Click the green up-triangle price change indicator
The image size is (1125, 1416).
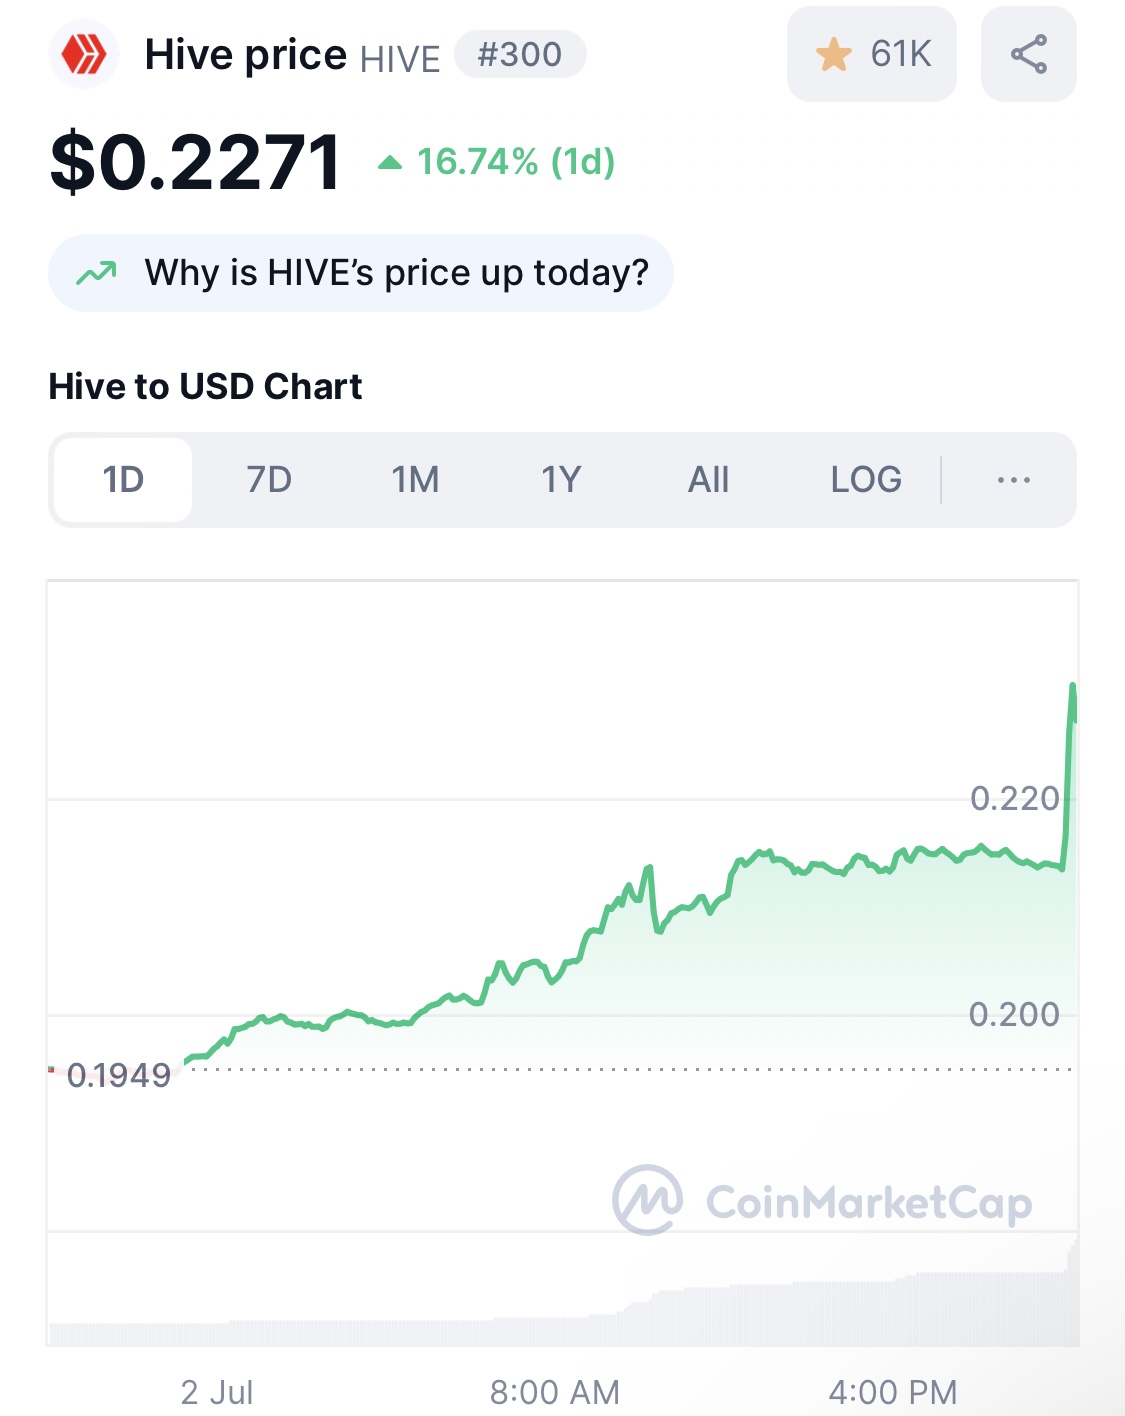(x=390, y=162)
